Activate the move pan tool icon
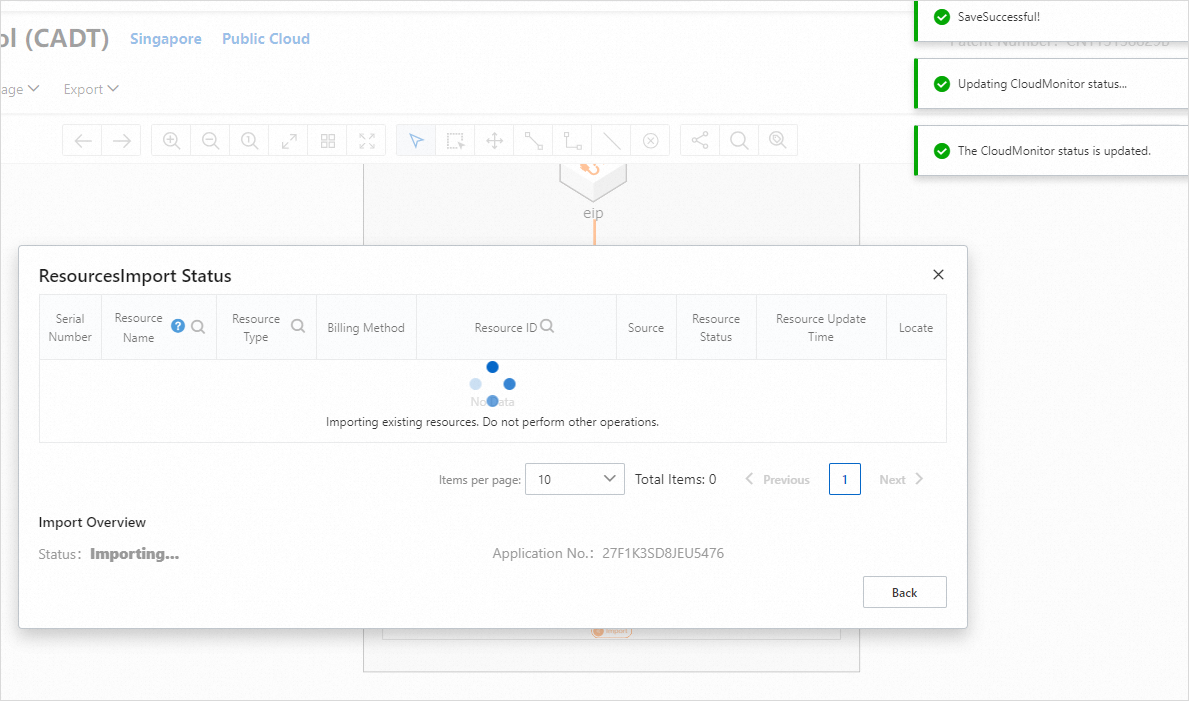Image resolution: width=1189 pixels, height=701 pixels. [x=494, y=140]
